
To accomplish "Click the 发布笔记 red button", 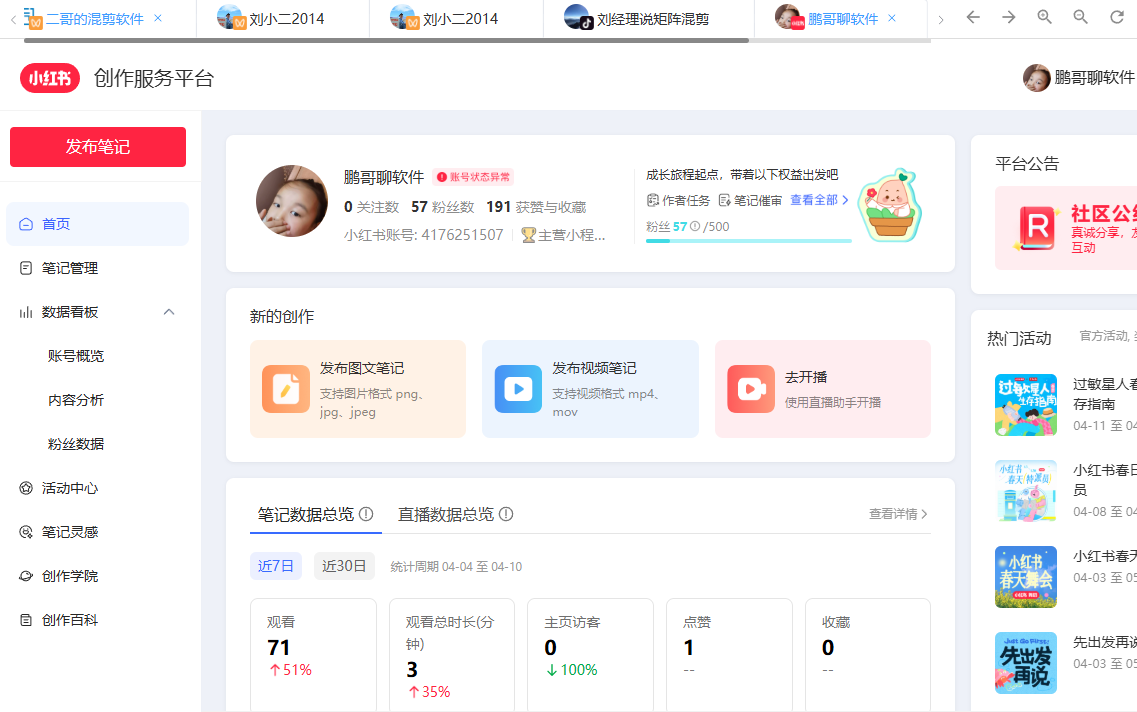I will (x=97, y=147).
